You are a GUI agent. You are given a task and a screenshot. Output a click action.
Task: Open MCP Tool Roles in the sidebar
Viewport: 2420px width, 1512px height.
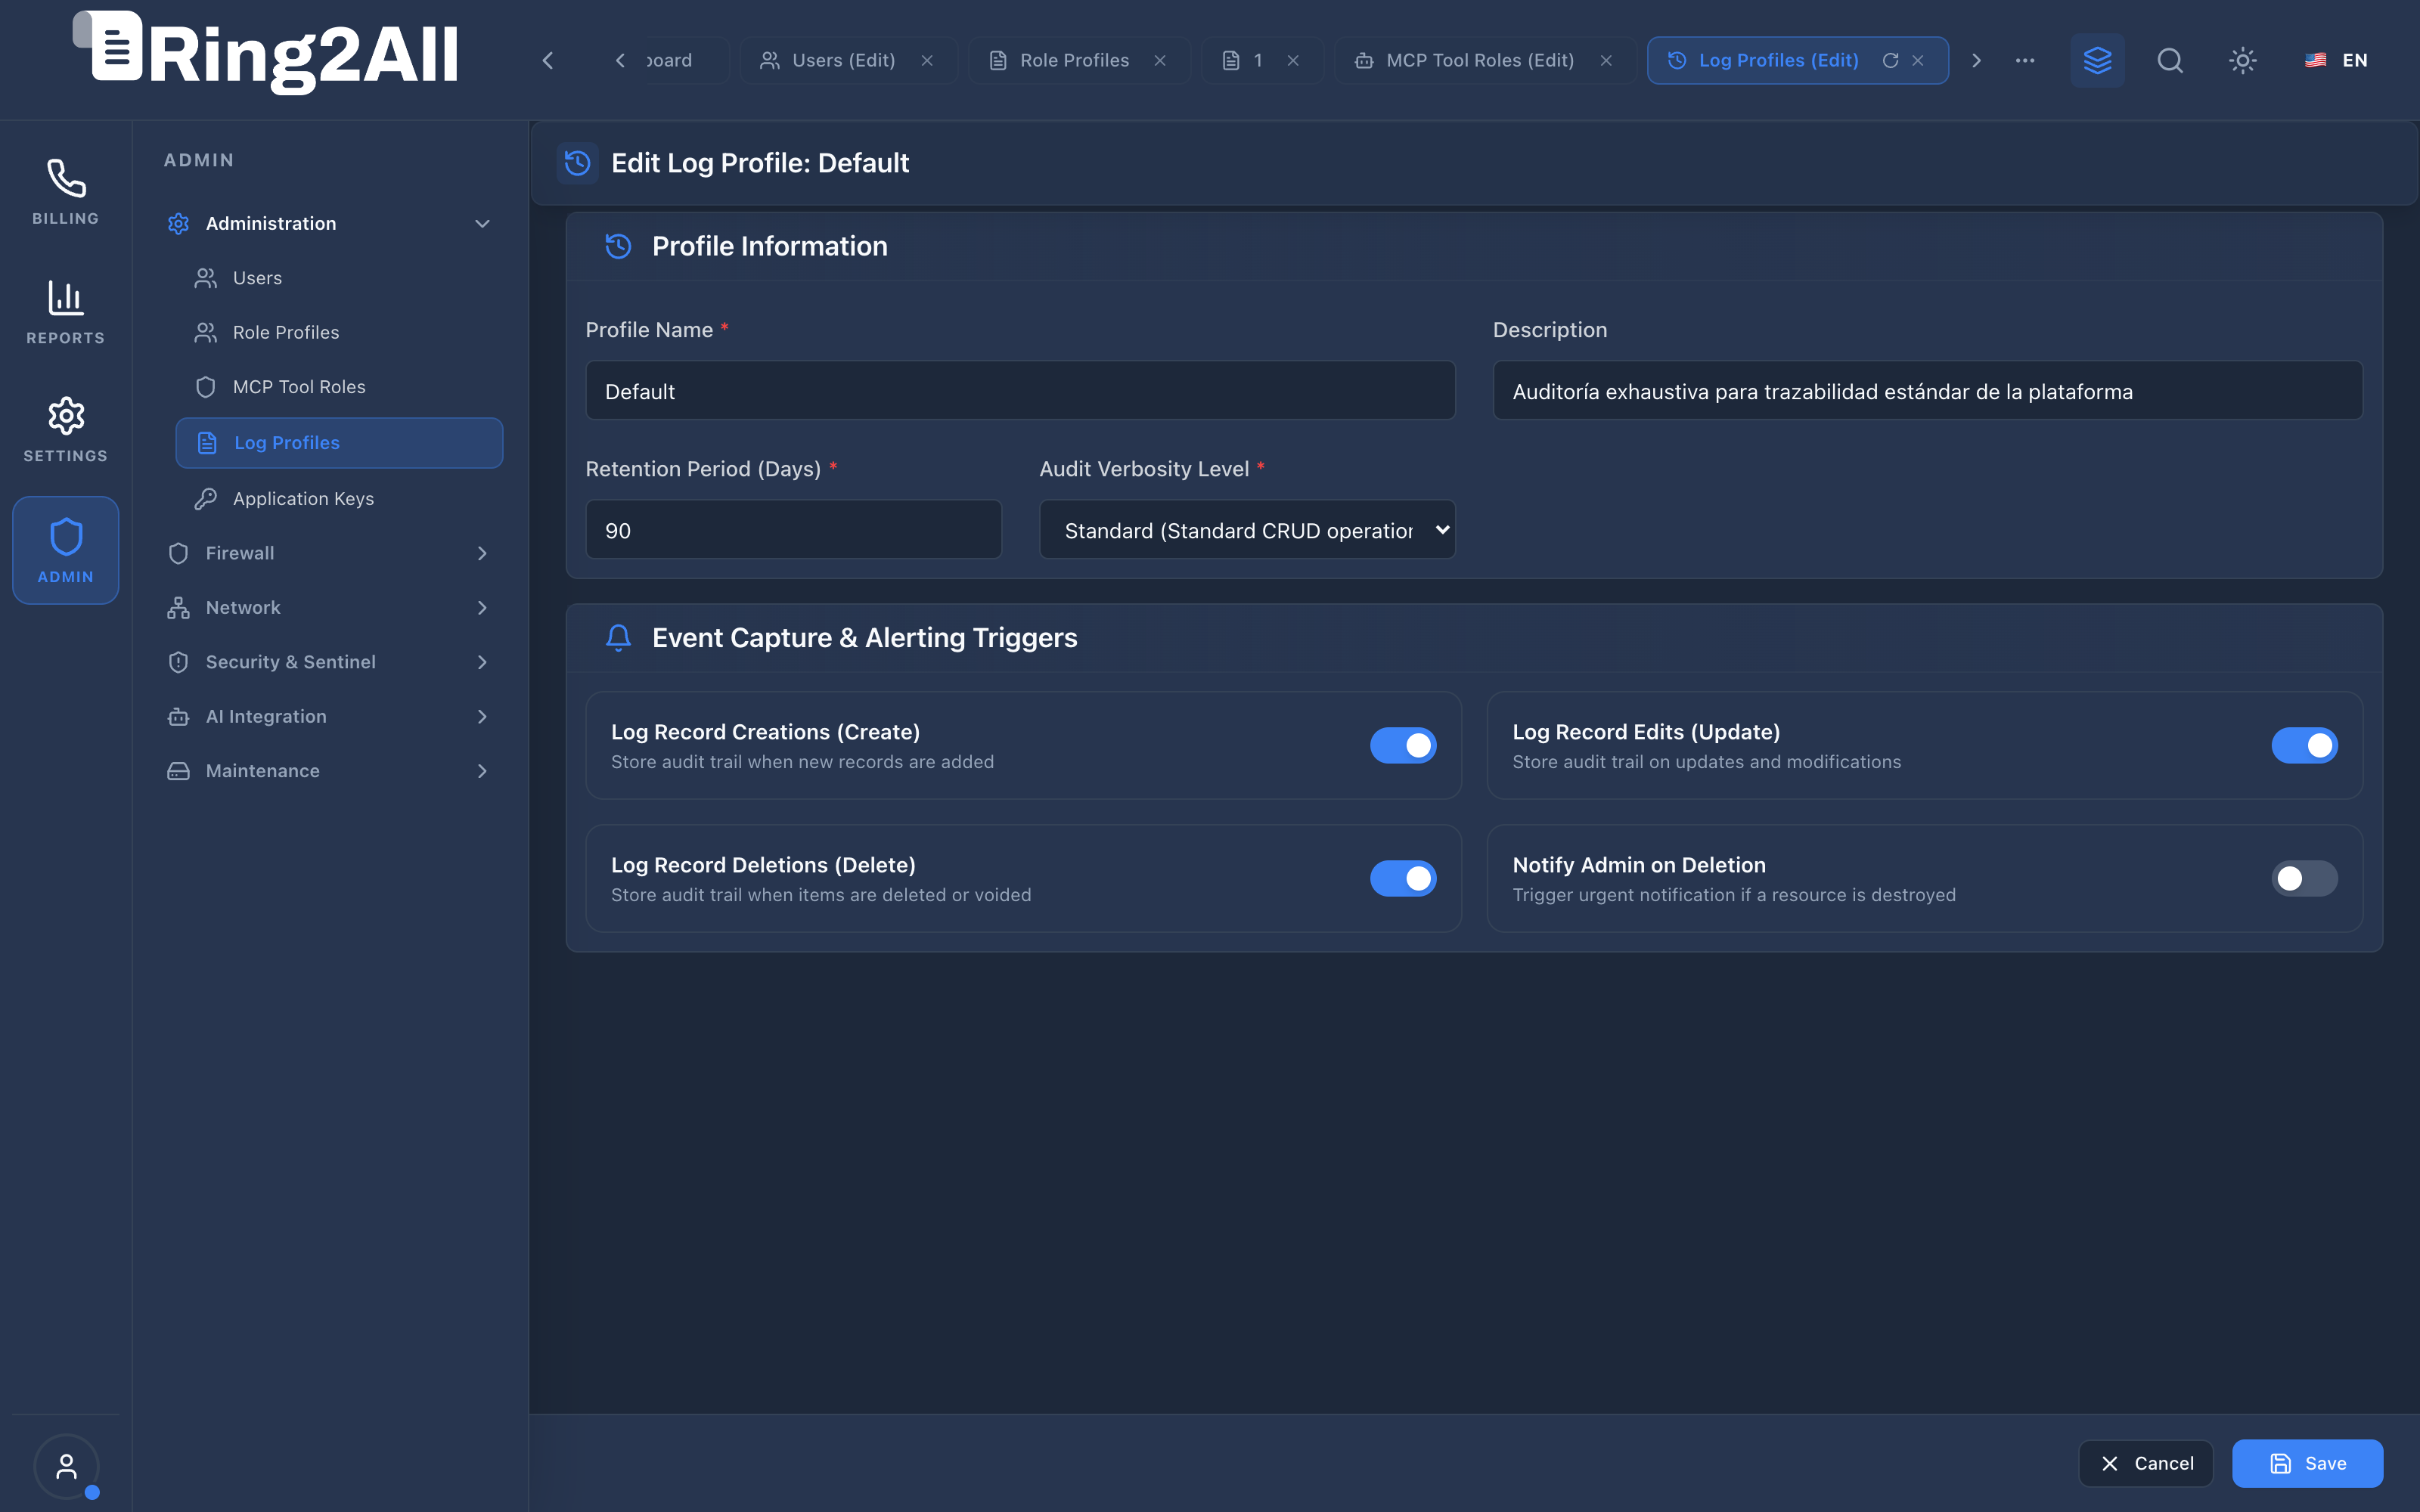pyautogui.click(x=339, y=387)
